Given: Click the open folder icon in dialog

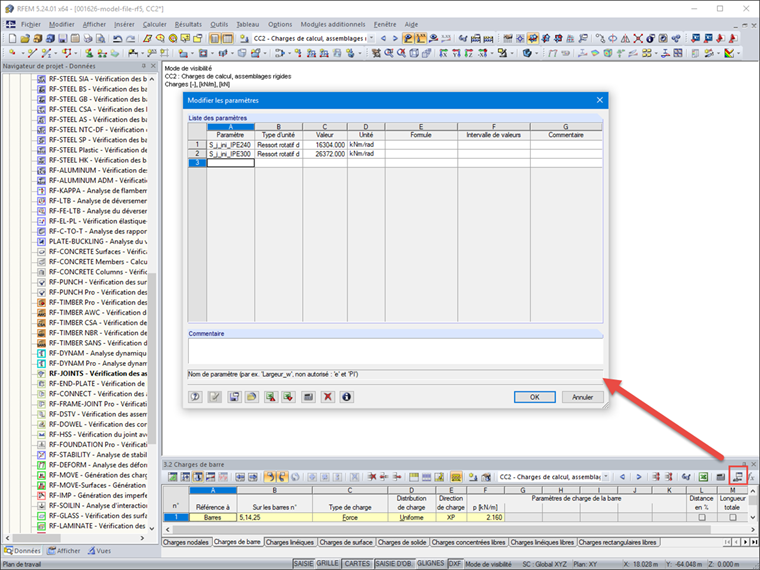Looking at the screenshot, I should coord(252,396).
